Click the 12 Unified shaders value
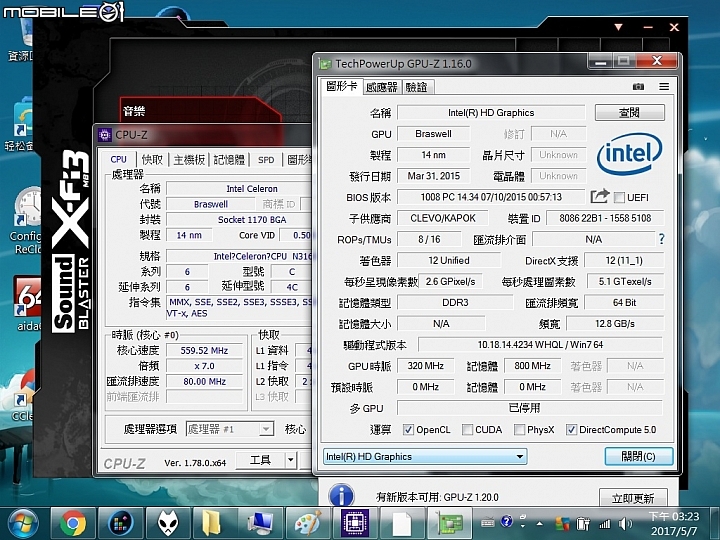720x540 pixels. 449,260
